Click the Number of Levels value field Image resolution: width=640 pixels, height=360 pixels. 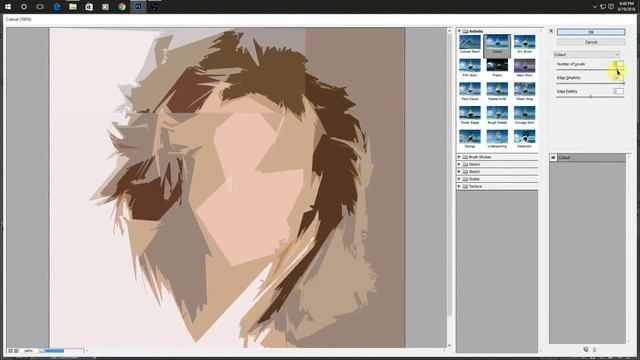pos(618,64)
